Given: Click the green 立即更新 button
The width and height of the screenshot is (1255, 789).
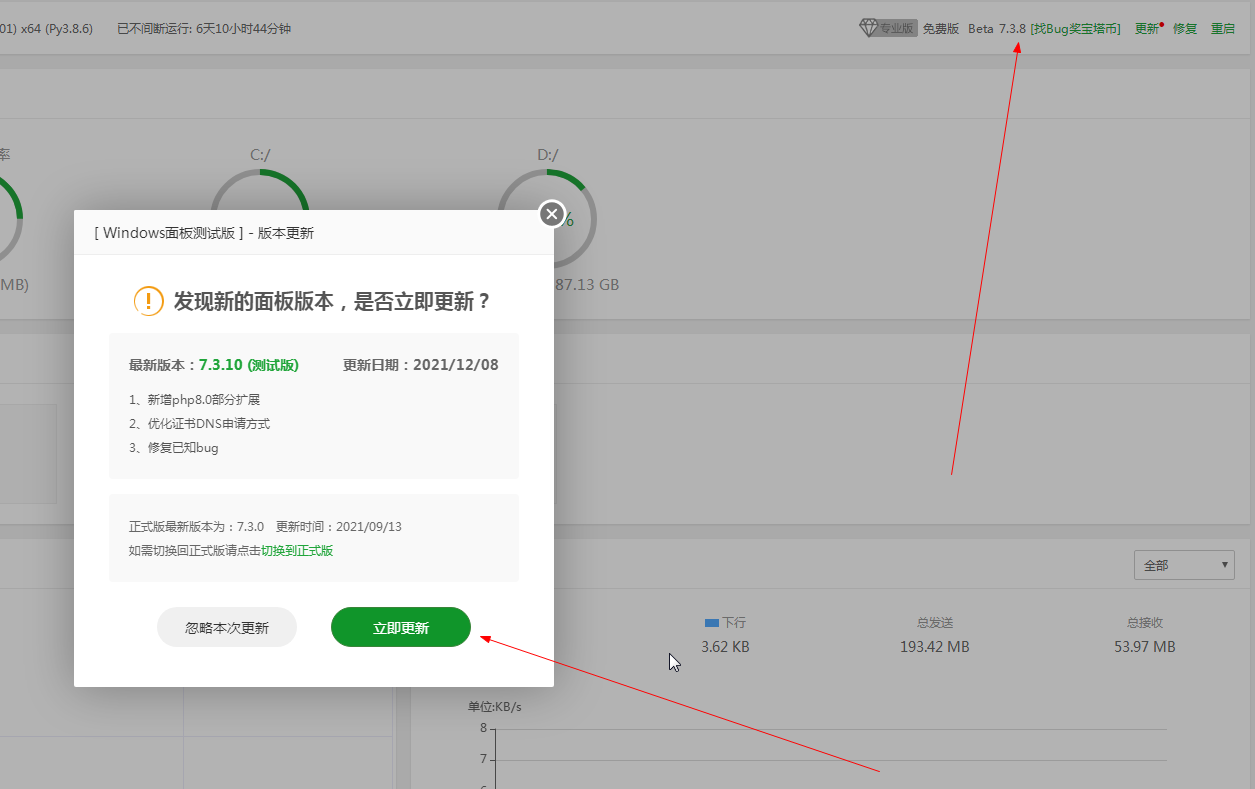Looking at the screenshot, I should [400, 627].
